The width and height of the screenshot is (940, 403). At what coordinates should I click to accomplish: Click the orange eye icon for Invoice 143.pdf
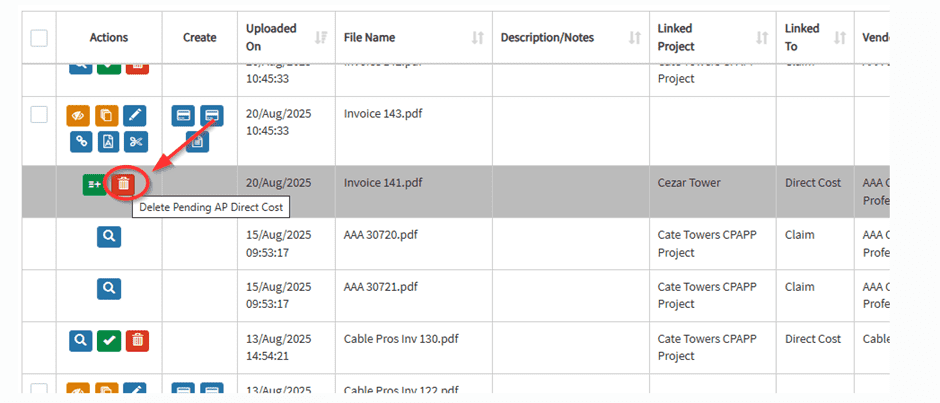(x=81, y=115)
